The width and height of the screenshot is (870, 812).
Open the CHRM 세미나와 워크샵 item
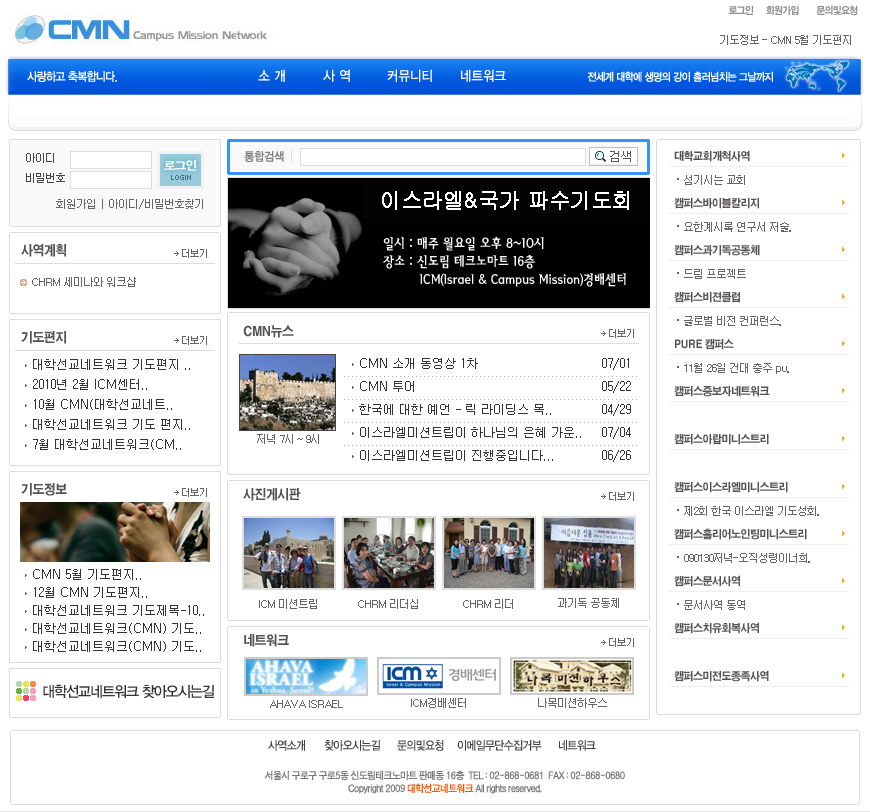[x=84, y=283]
